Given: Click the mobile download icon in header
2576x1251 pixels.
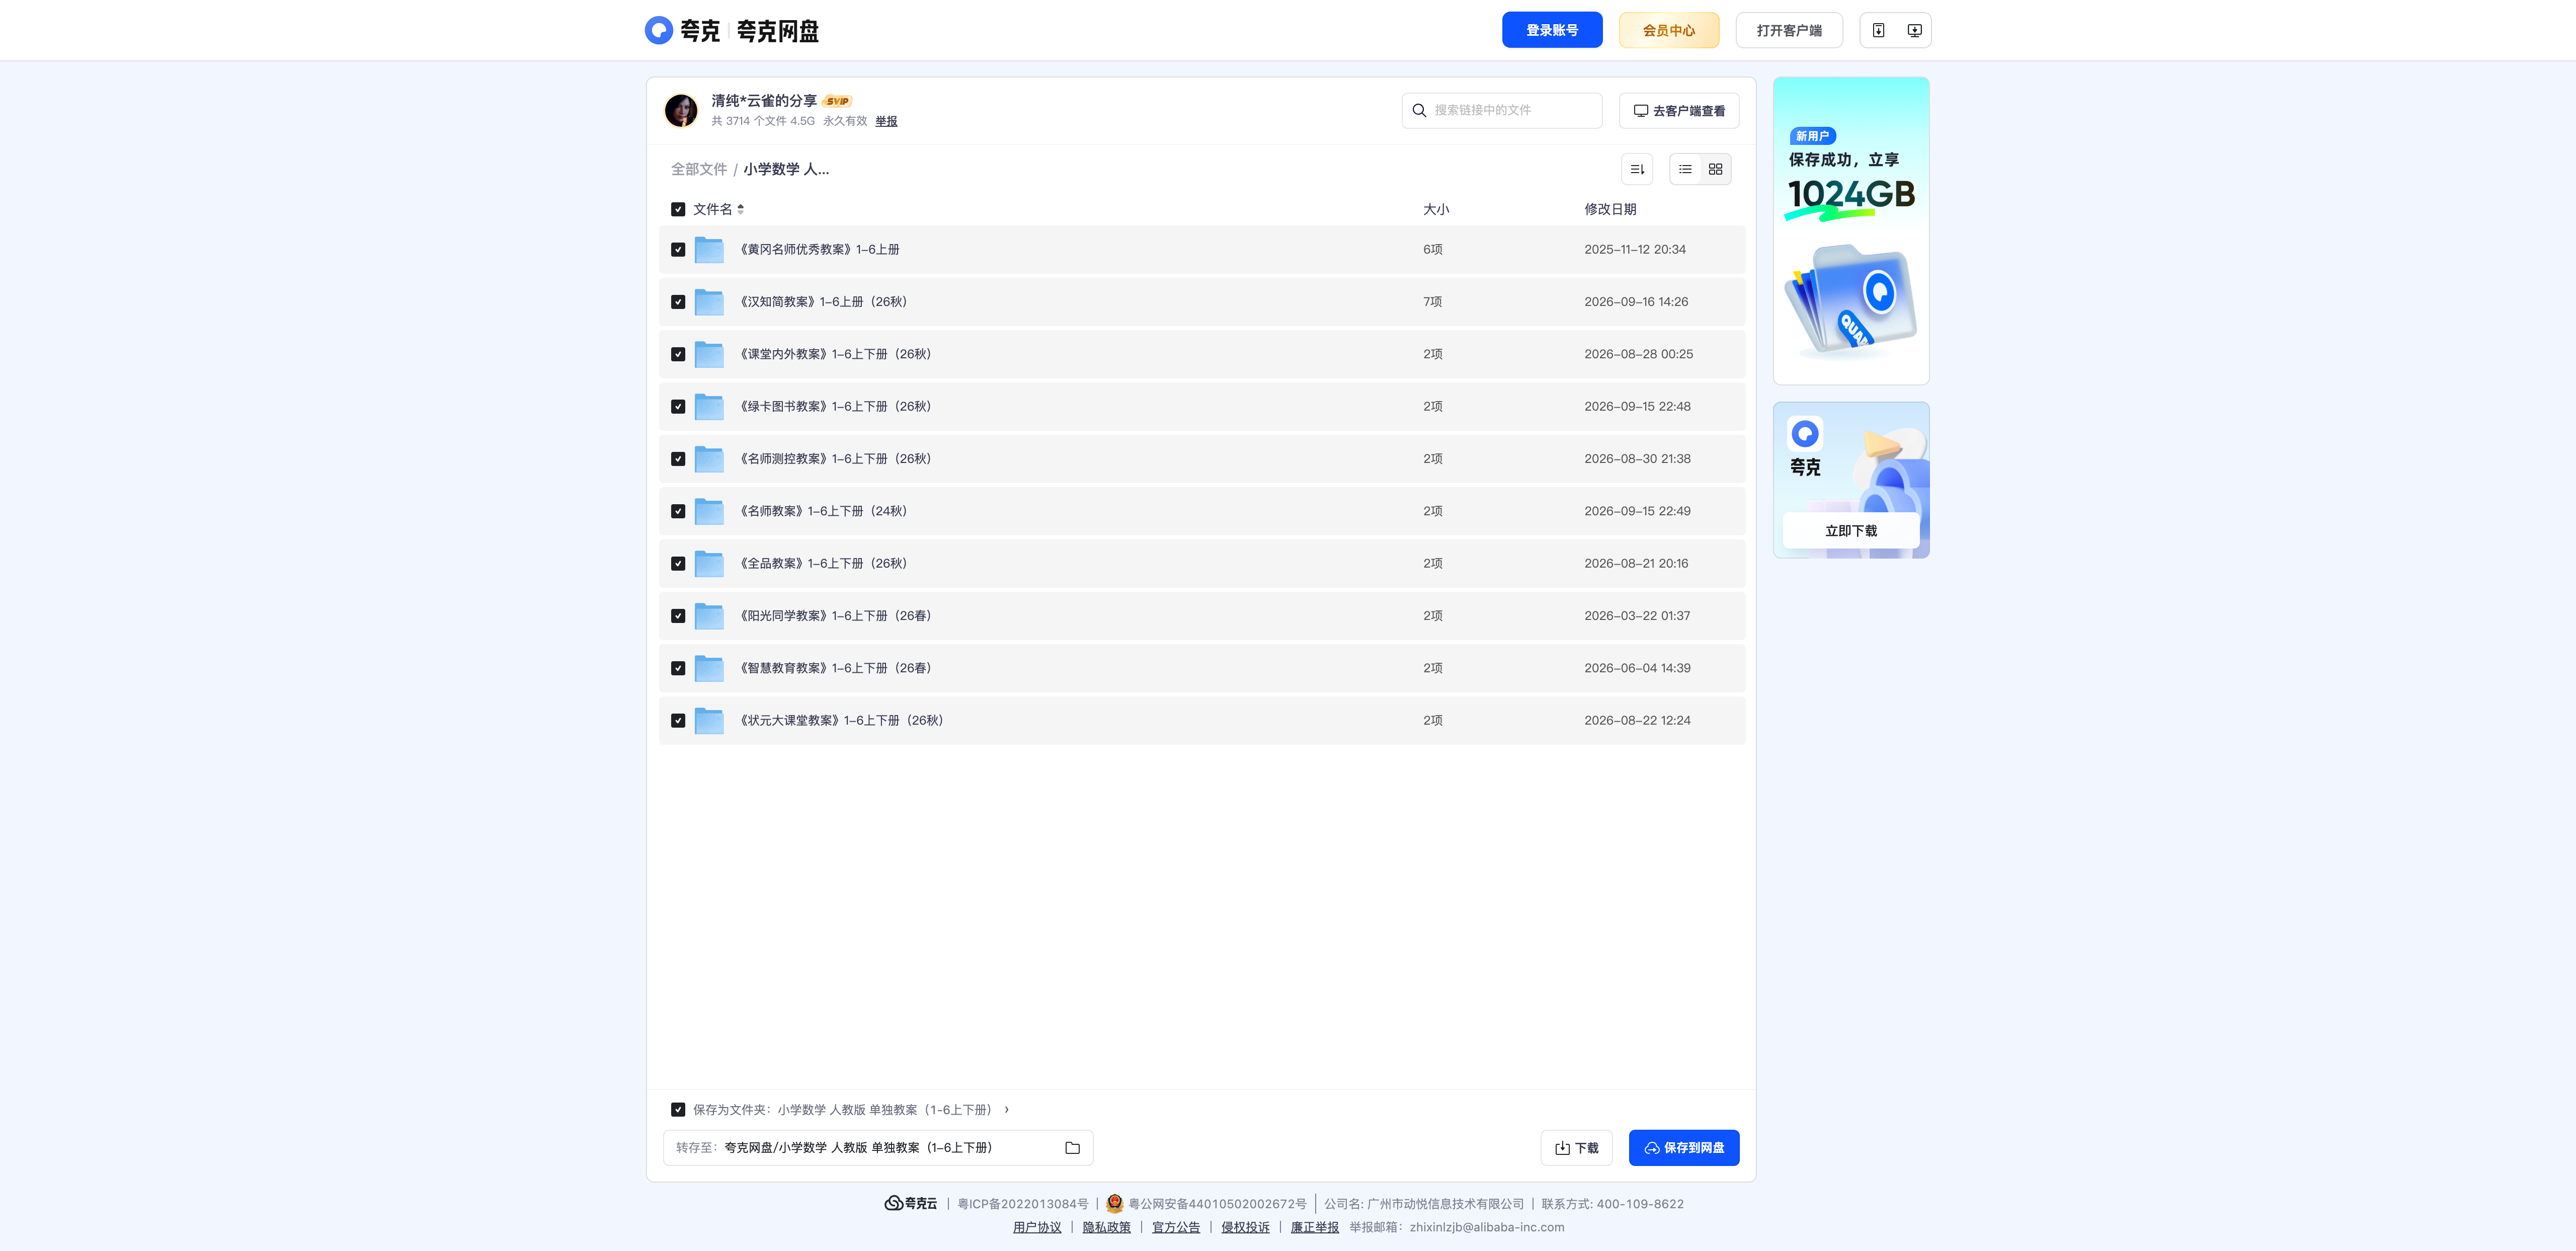Looking at the screenshot, I should point(1878,30).
